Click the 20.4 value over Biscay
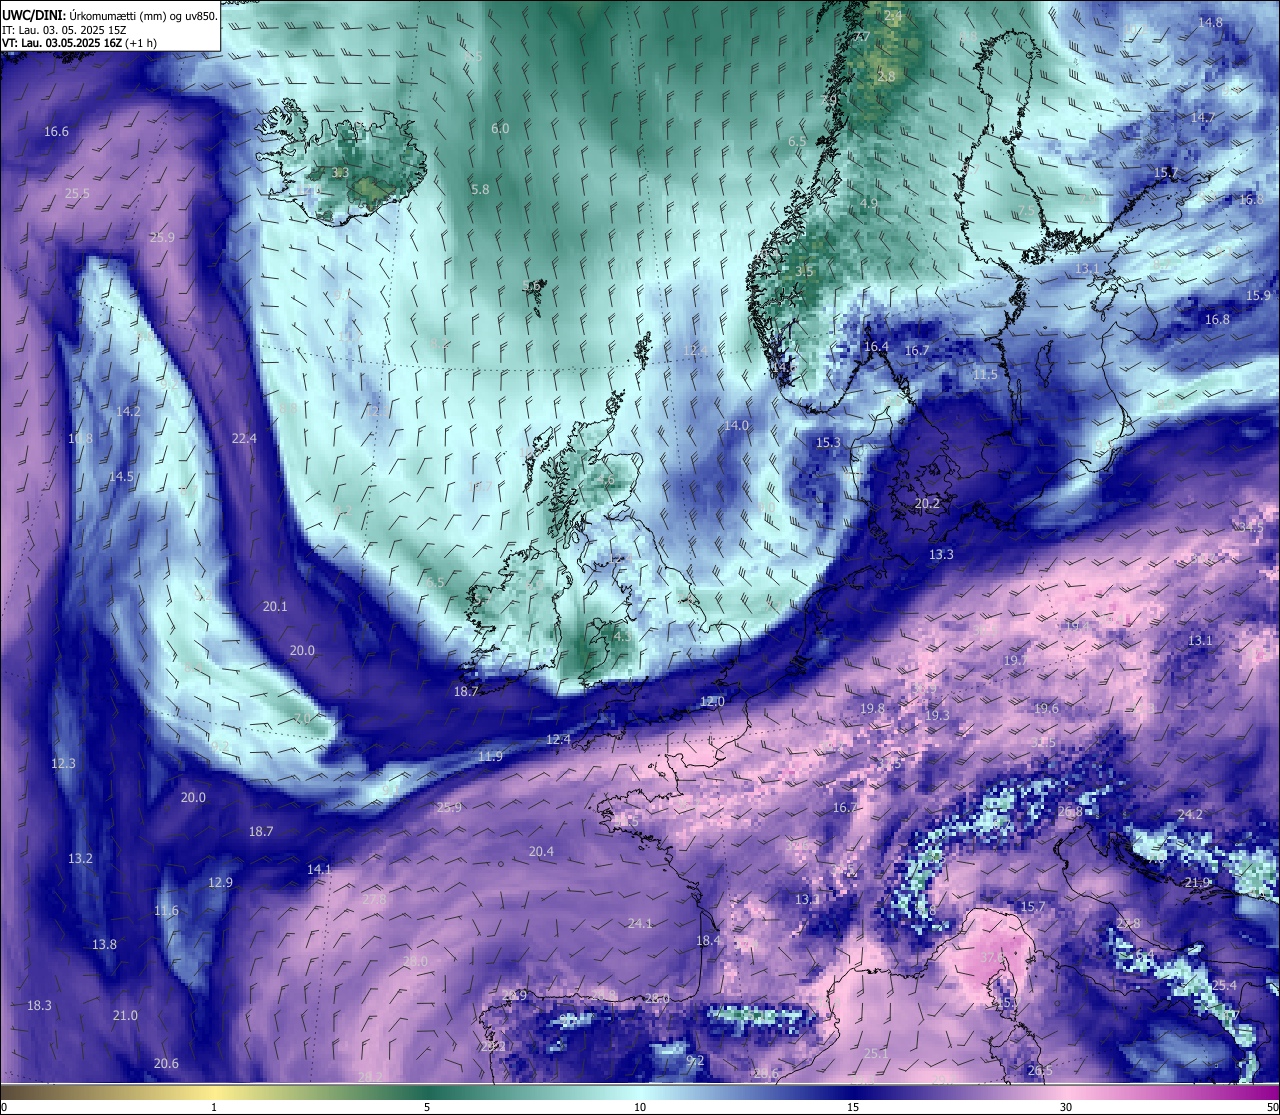This screenshot has width=1280, height=1115. point(541,852)
